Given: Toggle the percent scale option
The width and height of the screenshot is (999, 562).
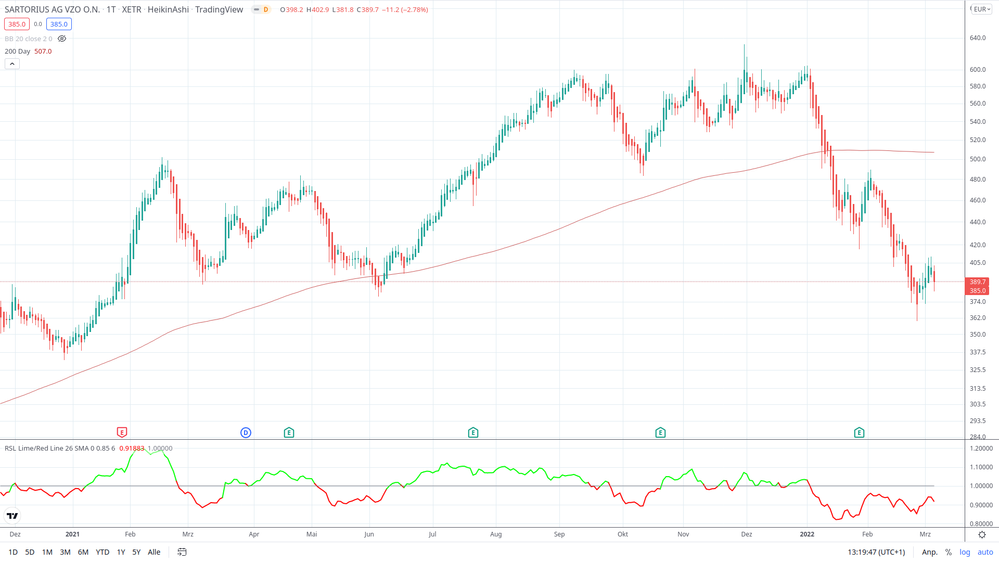Looking at the screenshot, I should (x=948, y=552).
